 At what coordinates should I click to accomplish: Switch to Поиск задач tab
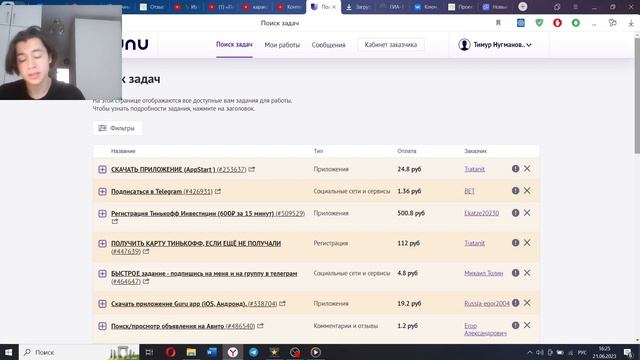234,44
